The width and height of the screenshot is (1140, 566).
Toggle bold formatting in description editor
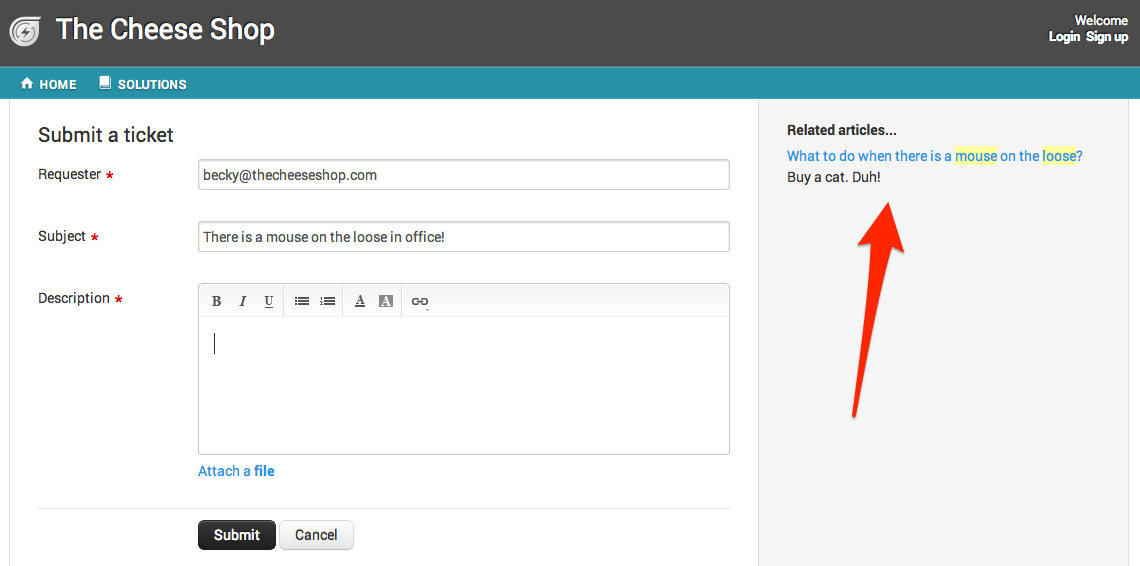point(216,301)
